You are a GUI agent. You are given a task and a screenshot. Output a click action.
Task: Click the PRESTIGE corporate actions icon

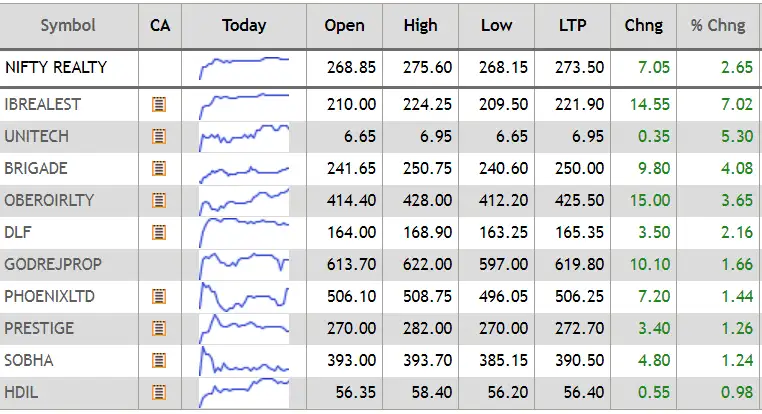158,328
